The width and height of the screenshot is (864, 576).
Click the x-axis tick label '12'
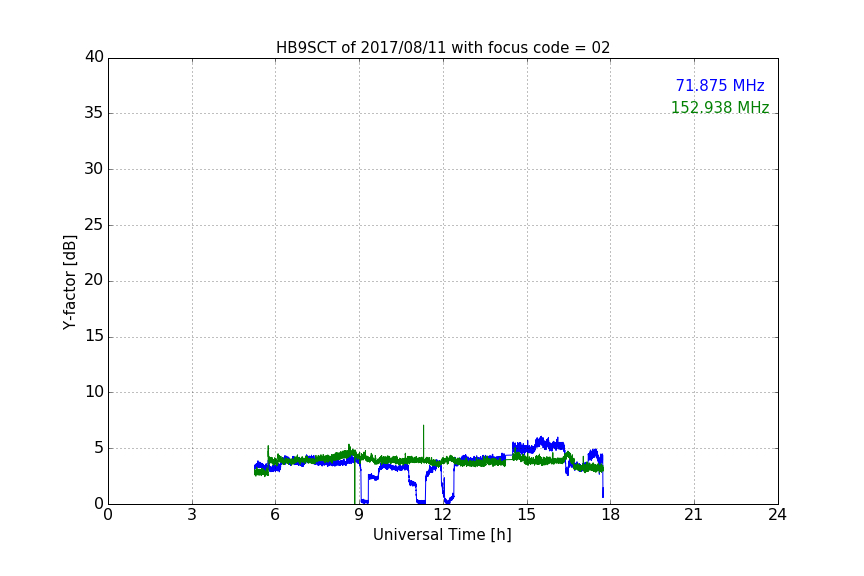tap(443, 515)
